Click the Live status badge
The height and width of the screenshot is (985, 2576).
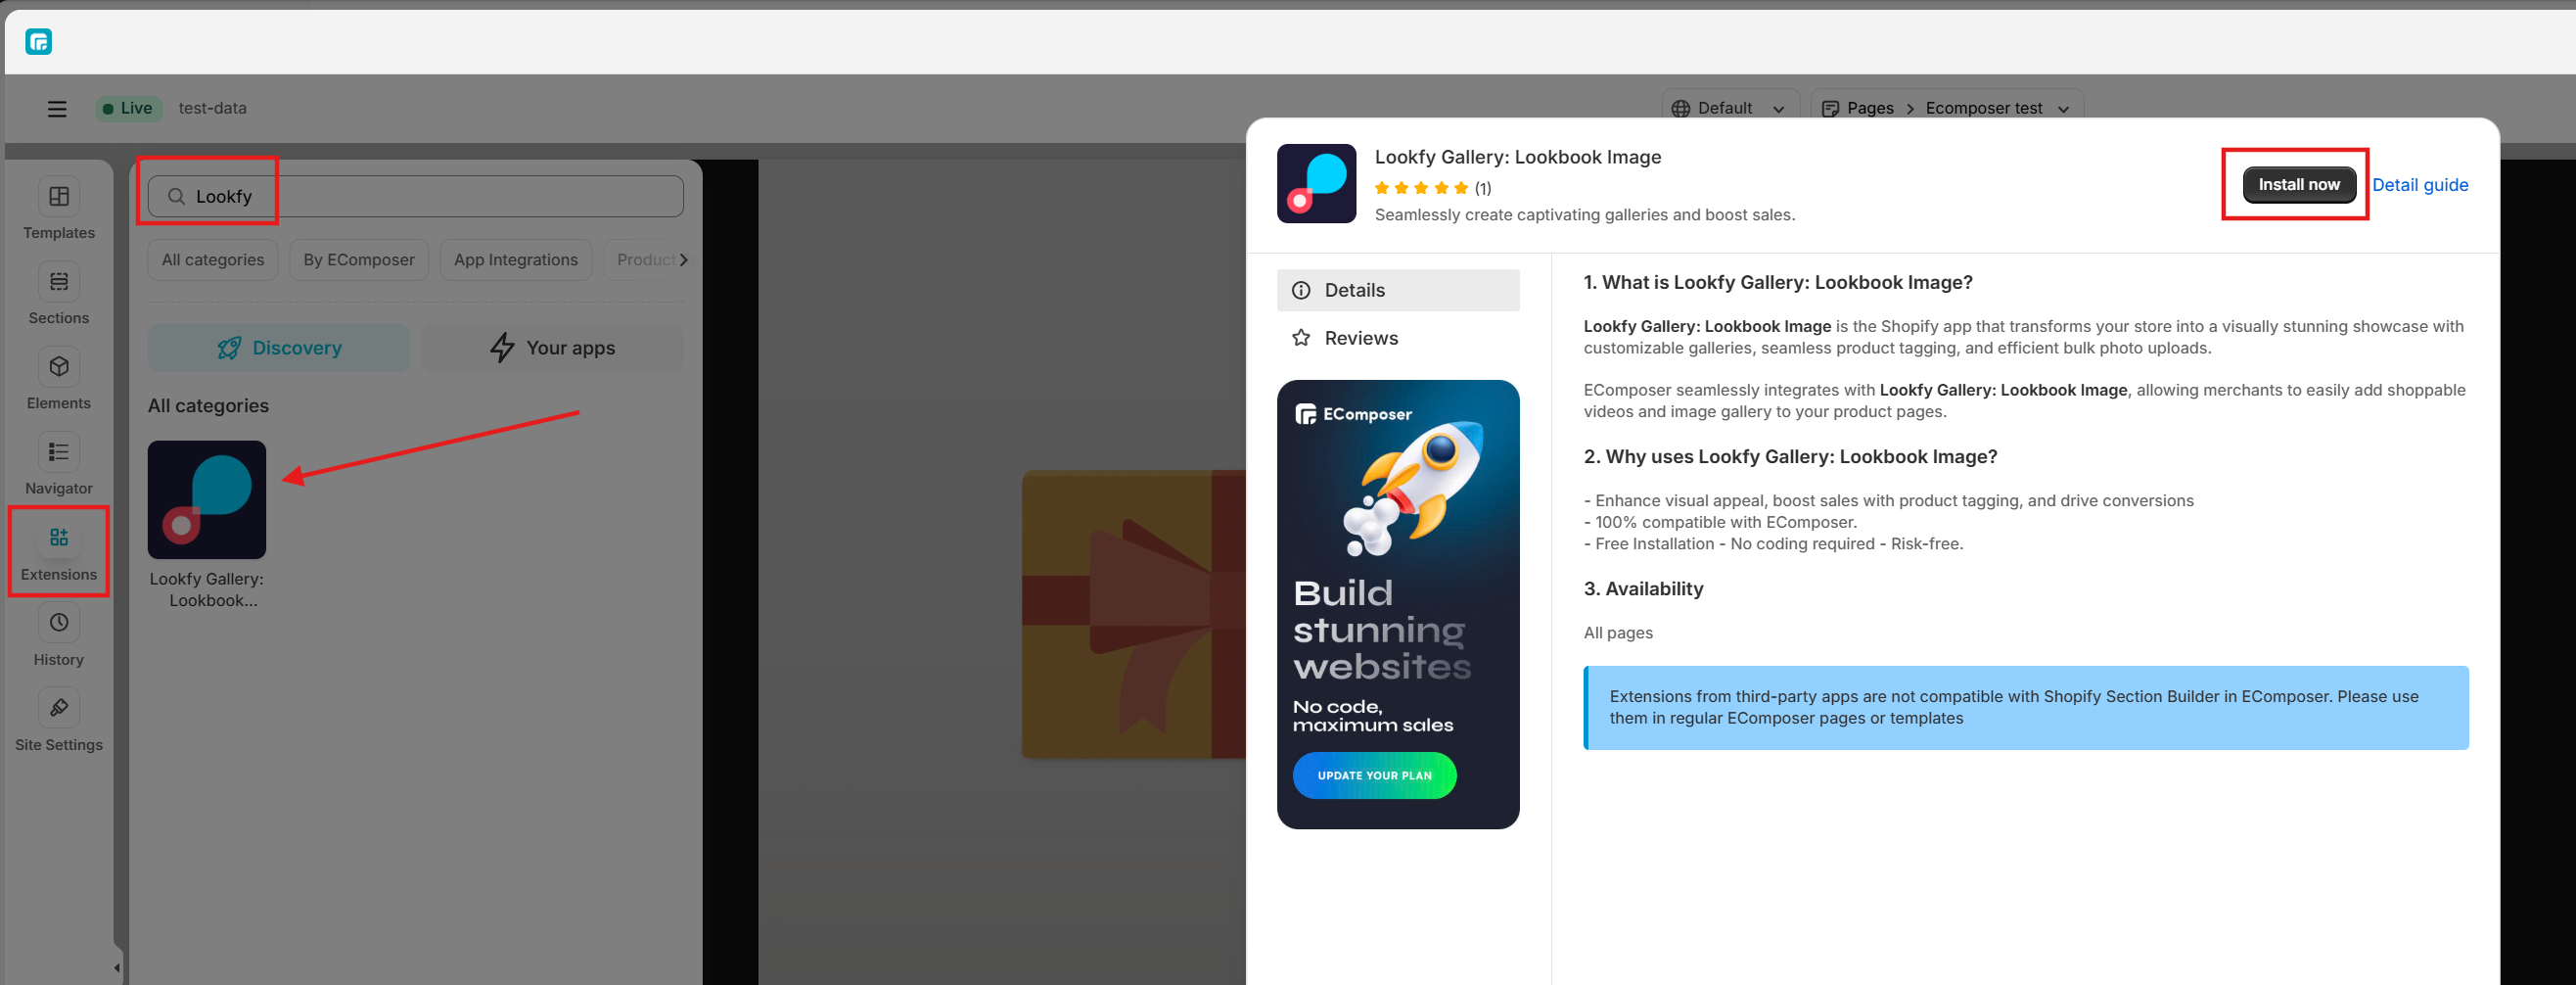coord(128,109)
